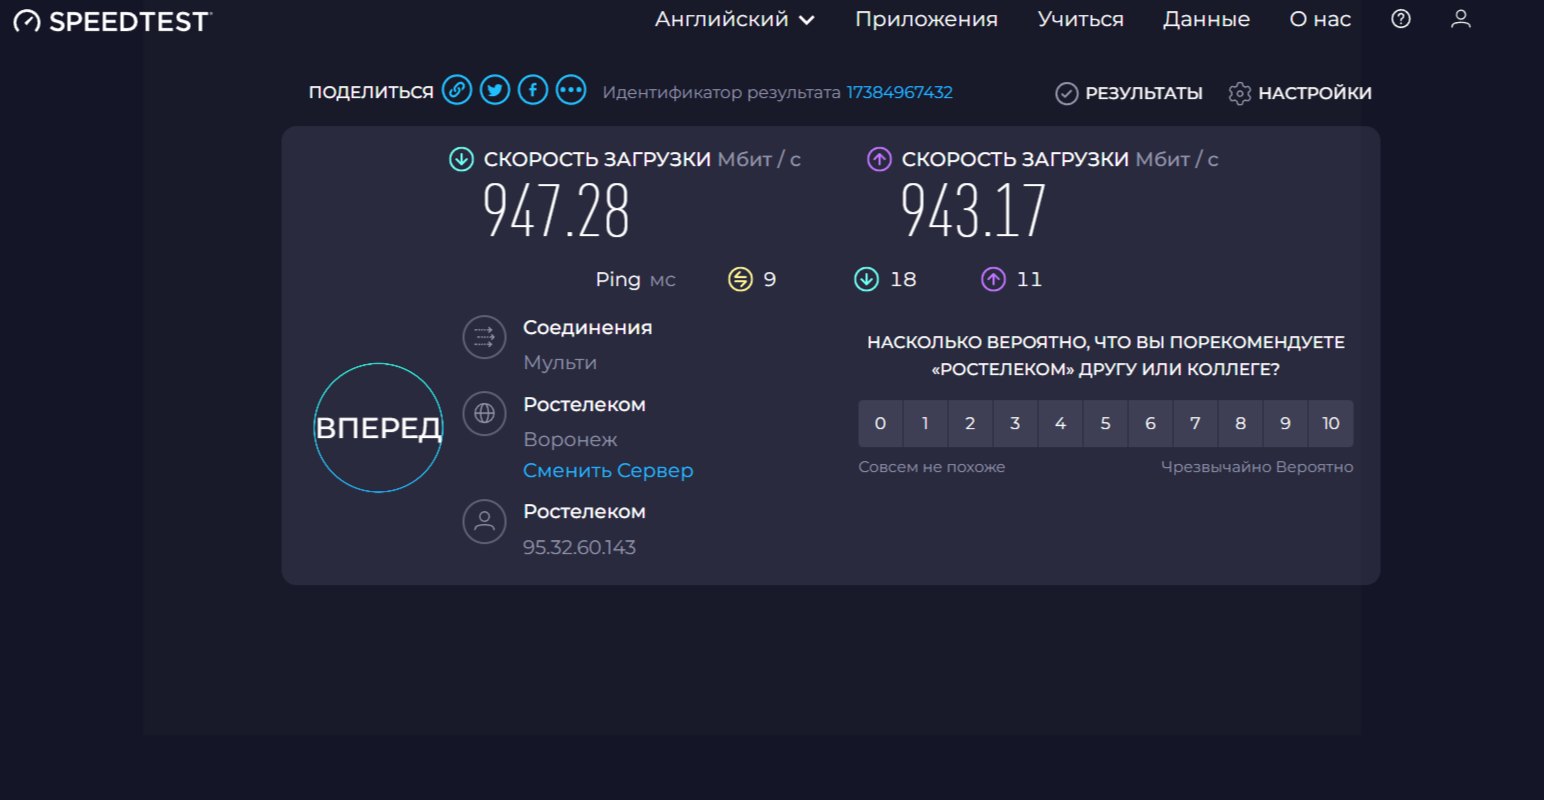Click the help question mark icon
Screen dimensions: 1544x800
point(1401,19)
